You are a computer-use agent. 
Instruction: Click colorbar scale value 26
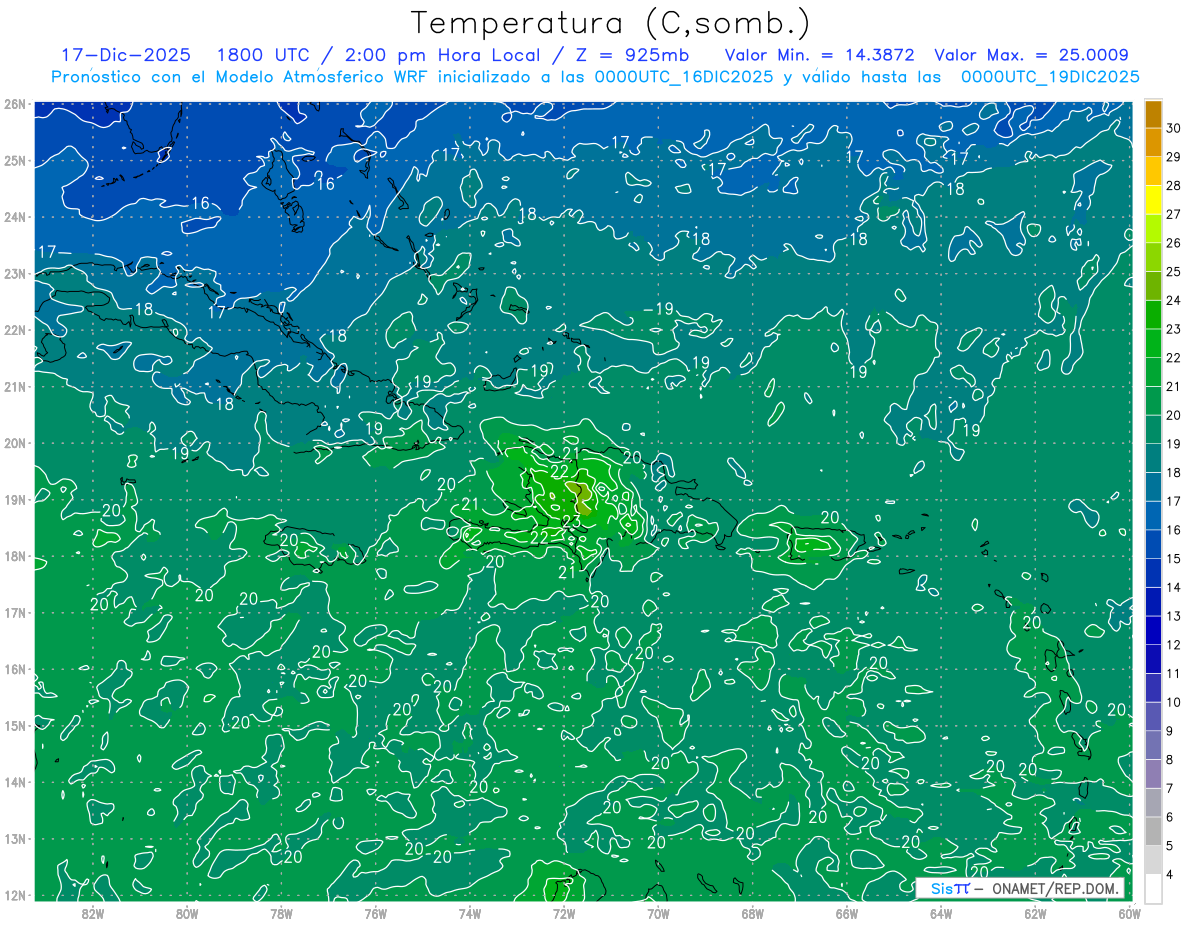pos(1173,243)
